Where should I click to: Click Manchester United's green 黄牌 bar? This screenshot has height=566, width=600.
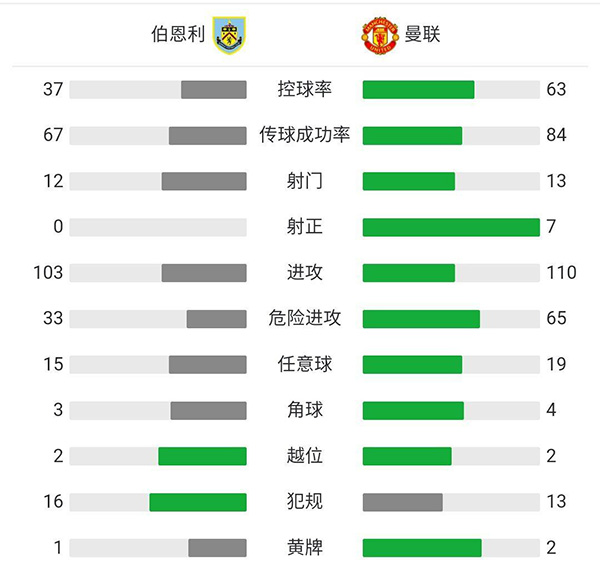pos(422,548)
